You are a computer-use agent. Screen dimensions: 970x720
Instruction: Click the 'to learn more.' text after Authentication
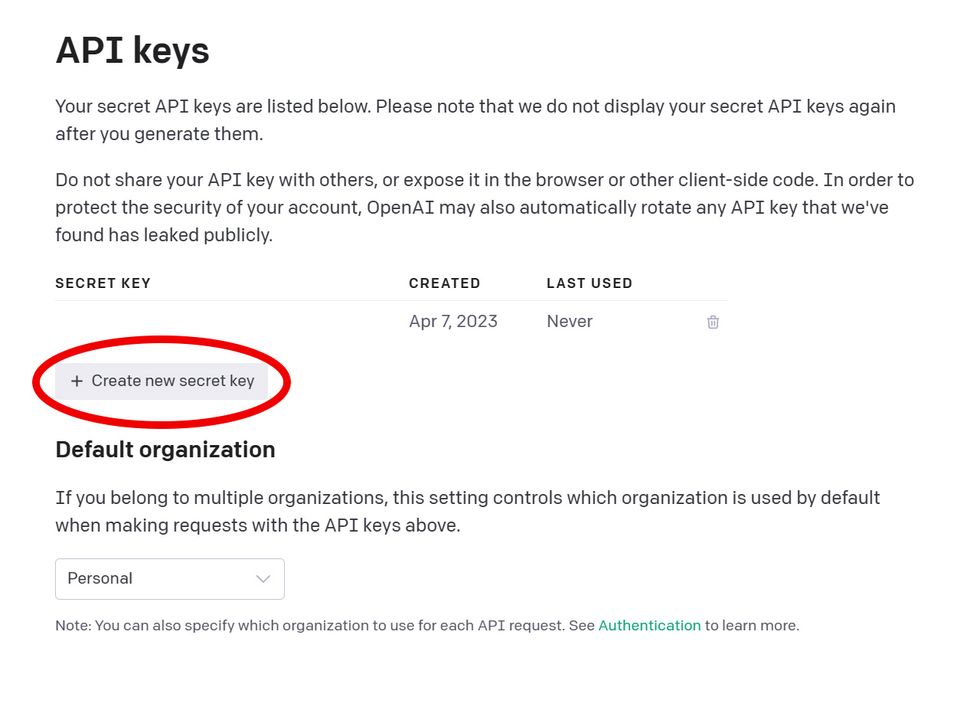click(752, 626)
